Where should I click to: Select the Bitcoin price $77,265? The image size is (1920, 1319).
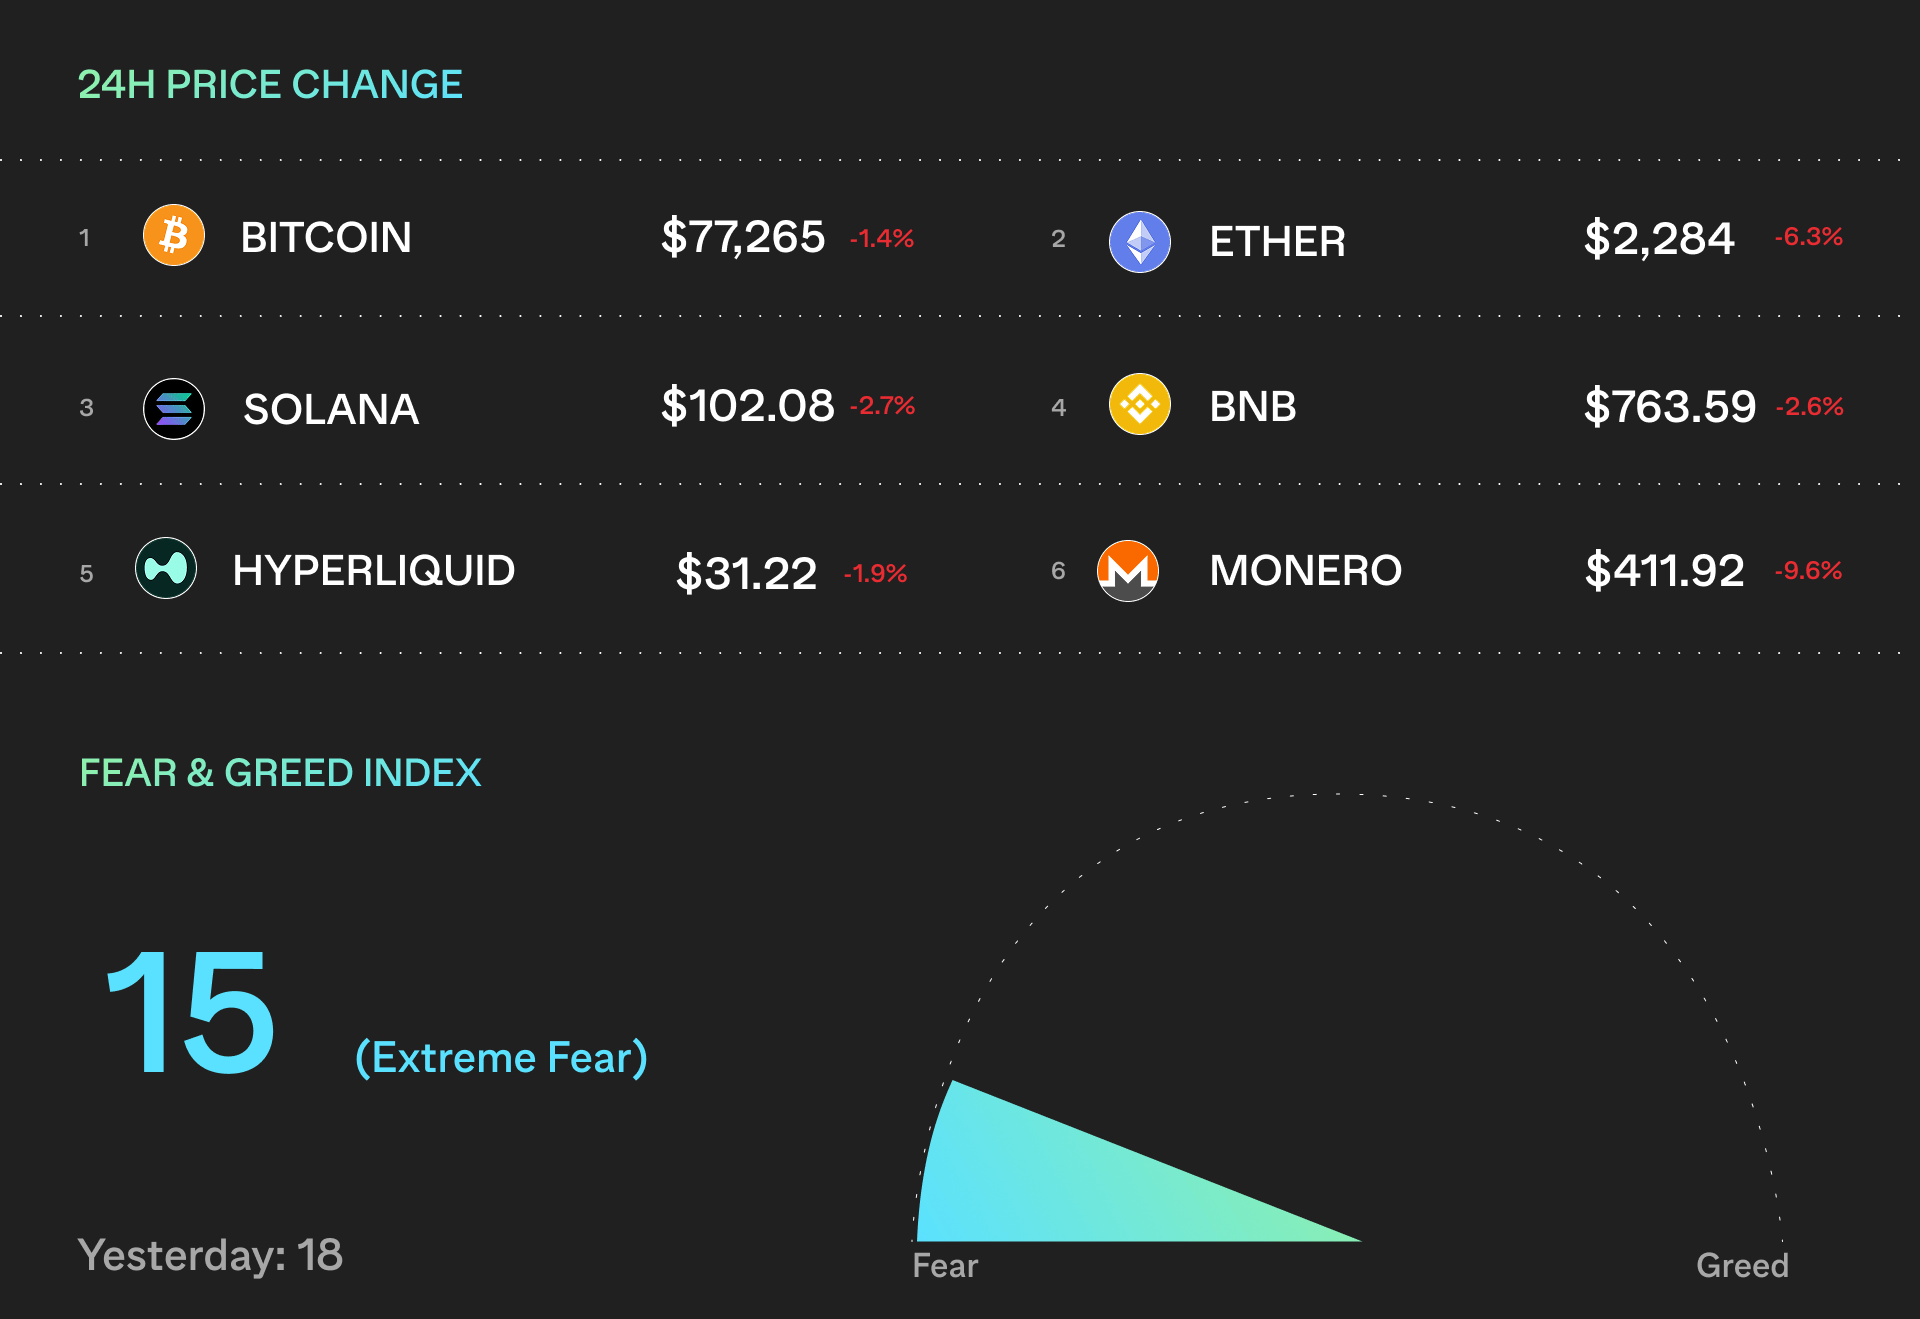coord(743,238)
